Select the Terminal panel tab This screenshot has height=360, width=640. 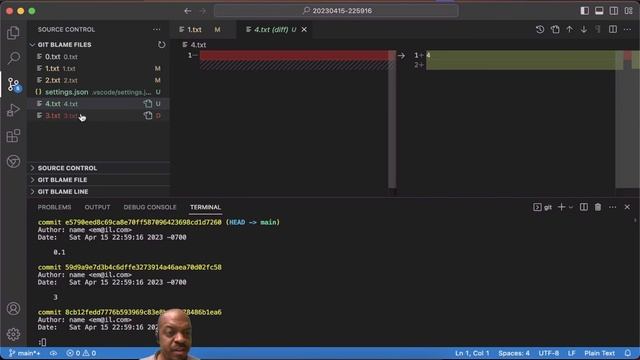pos(205,207)
